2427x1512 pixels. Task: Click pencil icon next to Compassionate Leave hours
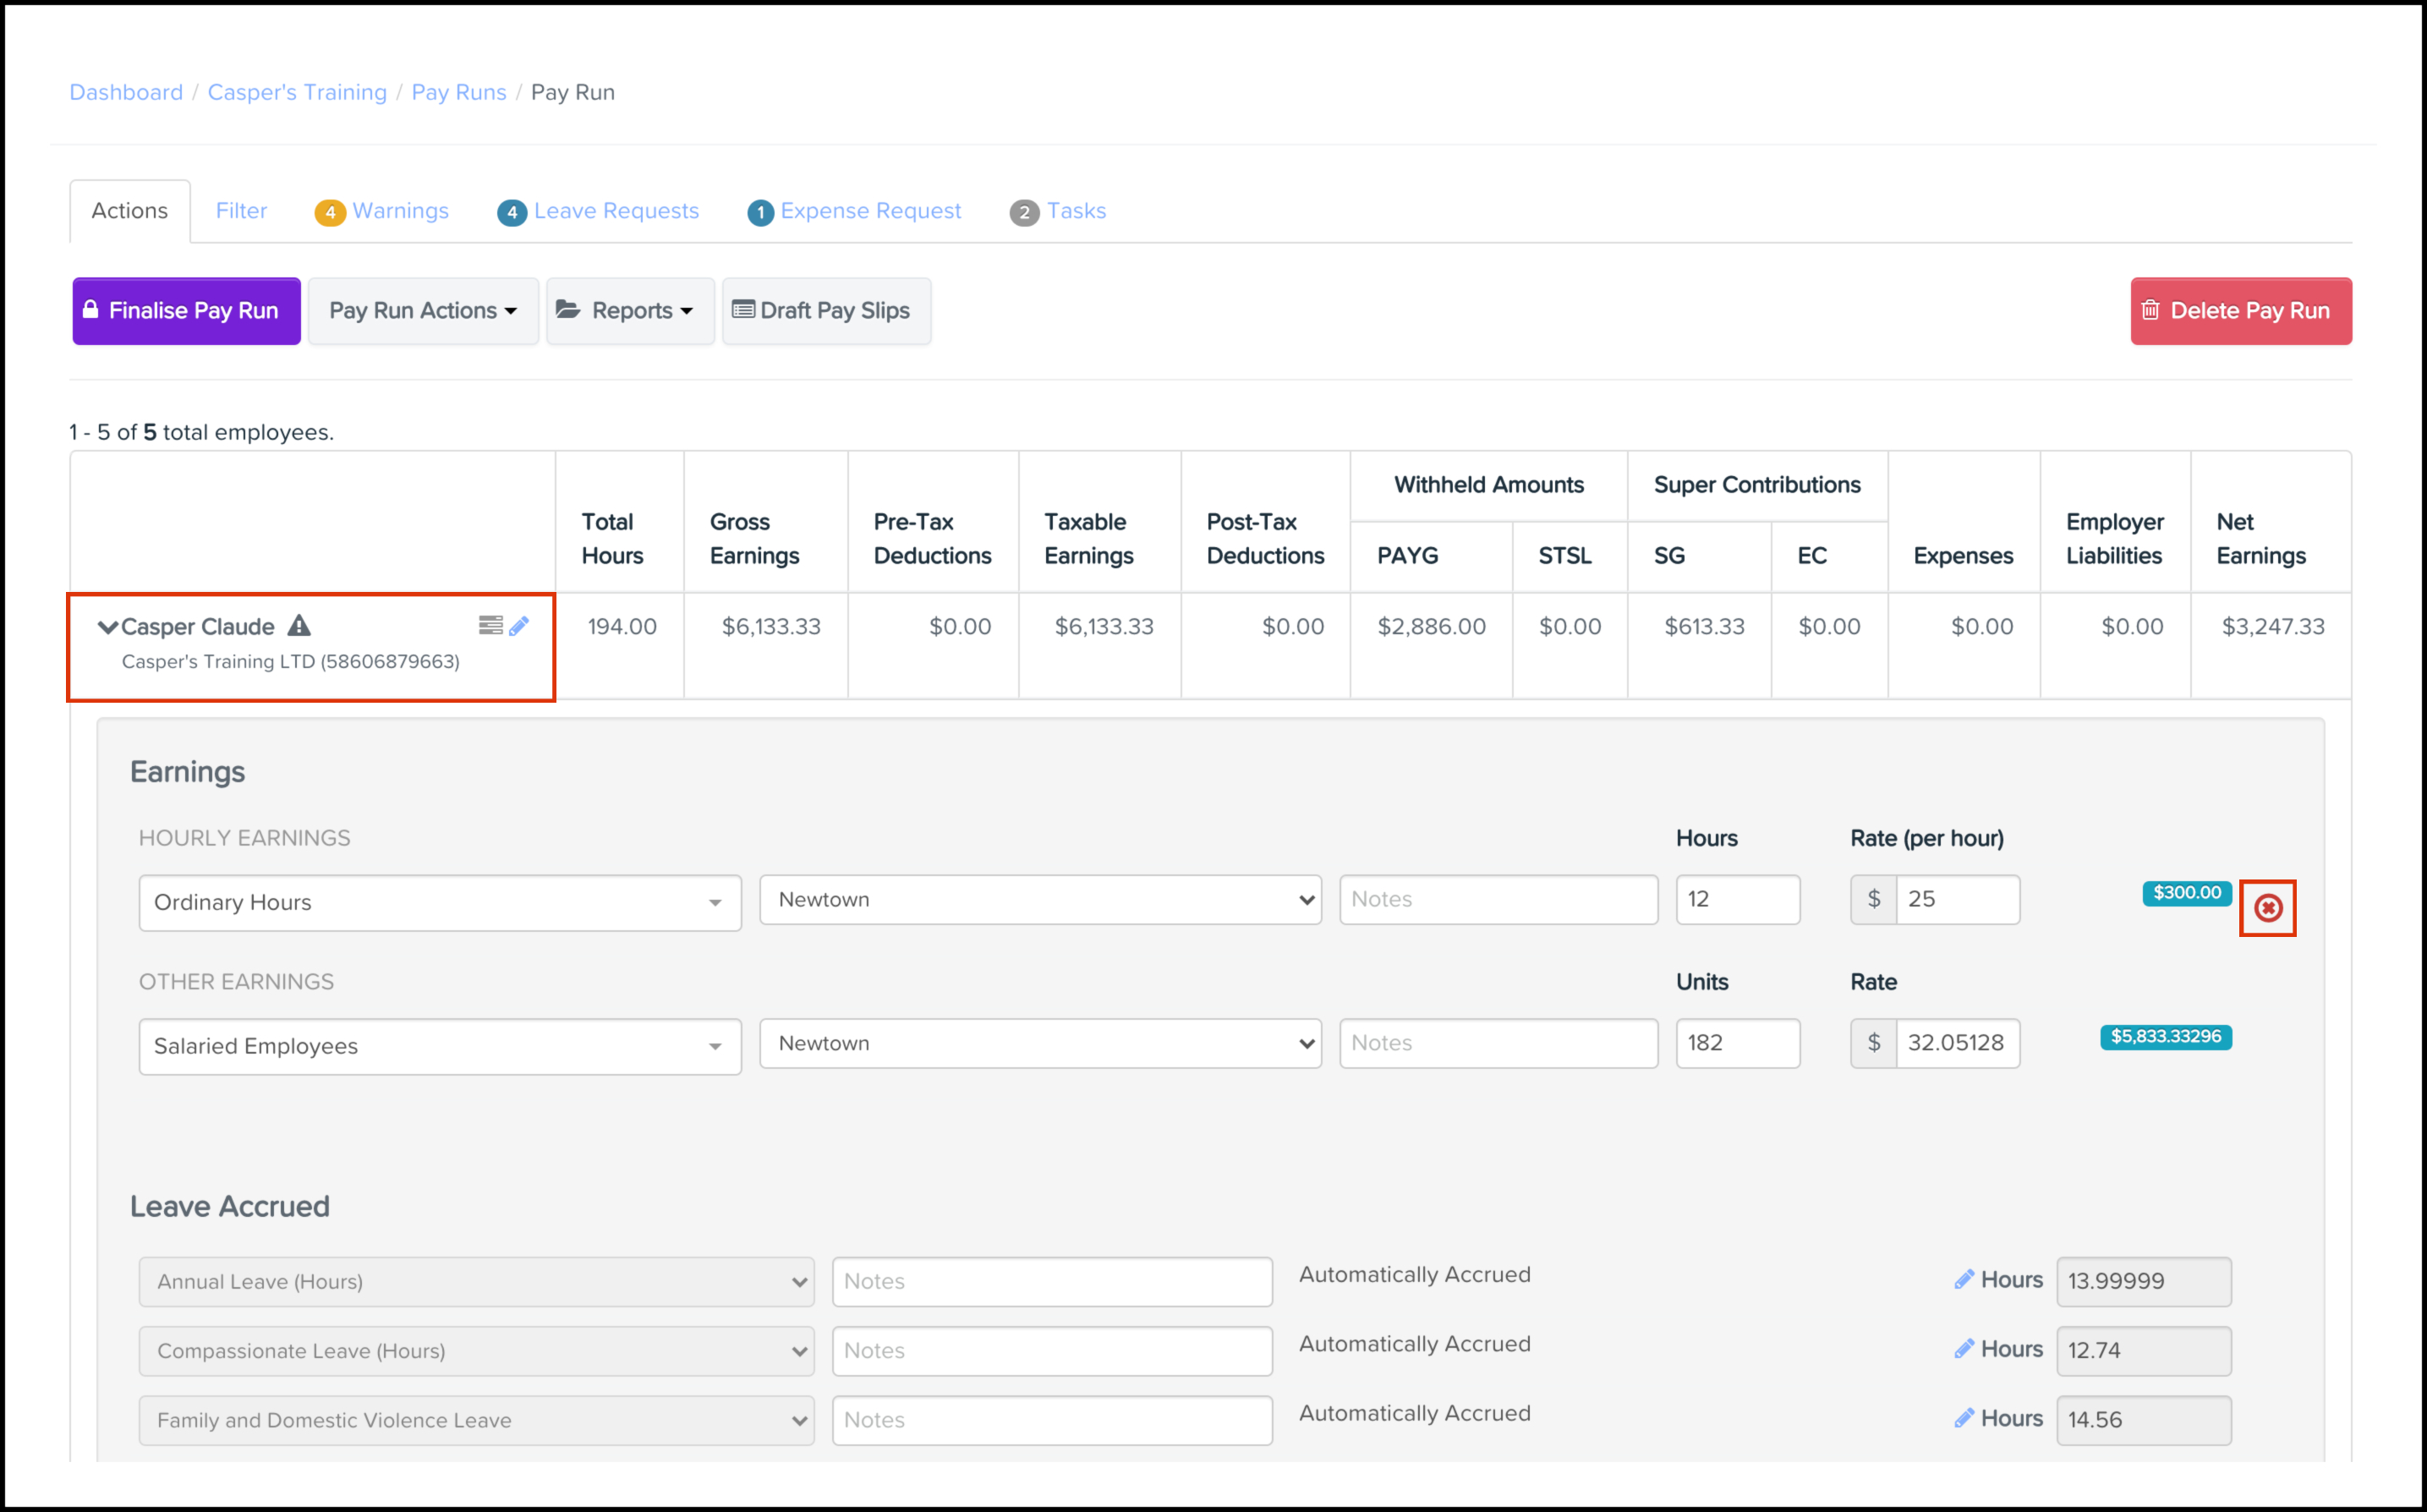[1964, 1349]
